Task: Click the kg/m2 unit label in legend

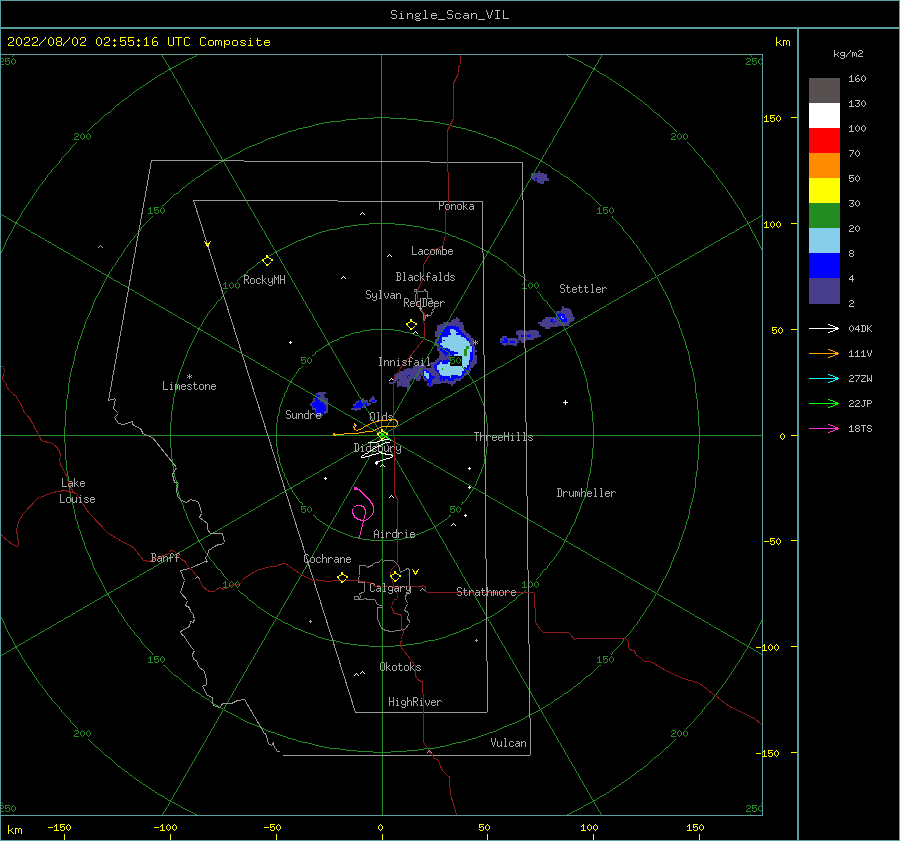Action: tap(848, 54)
